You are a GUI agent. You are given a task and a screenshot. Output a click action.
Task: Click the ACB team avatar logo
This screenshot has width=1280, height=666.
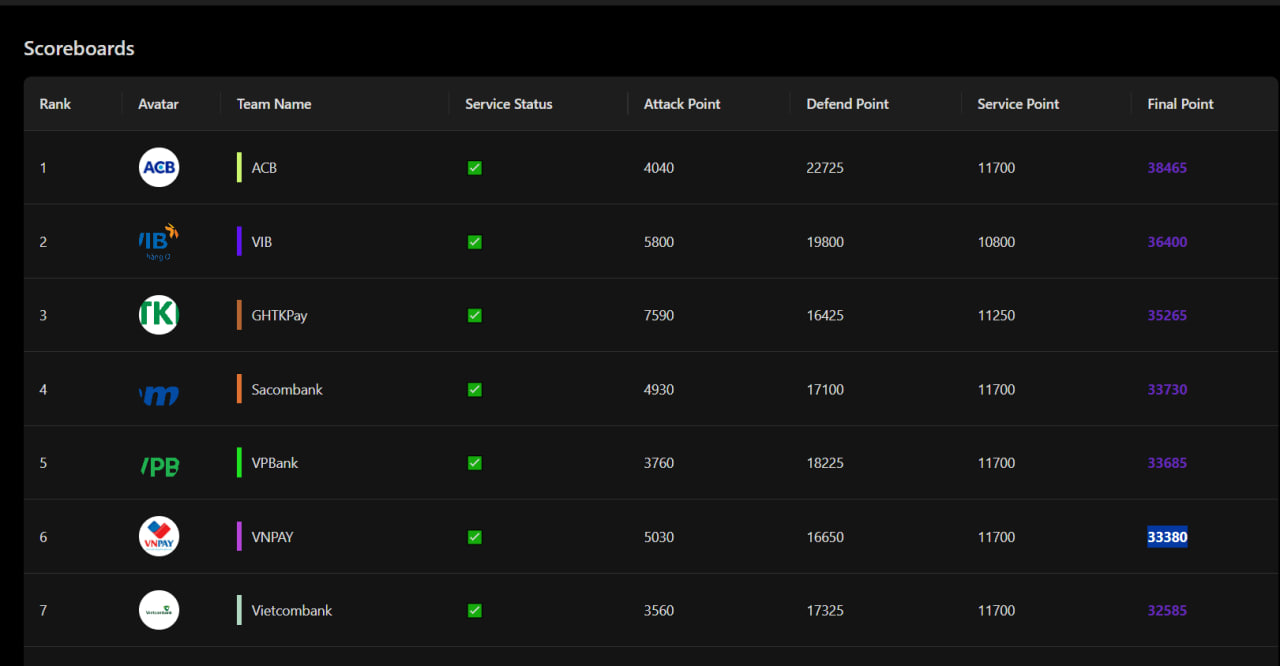point(159,167)
